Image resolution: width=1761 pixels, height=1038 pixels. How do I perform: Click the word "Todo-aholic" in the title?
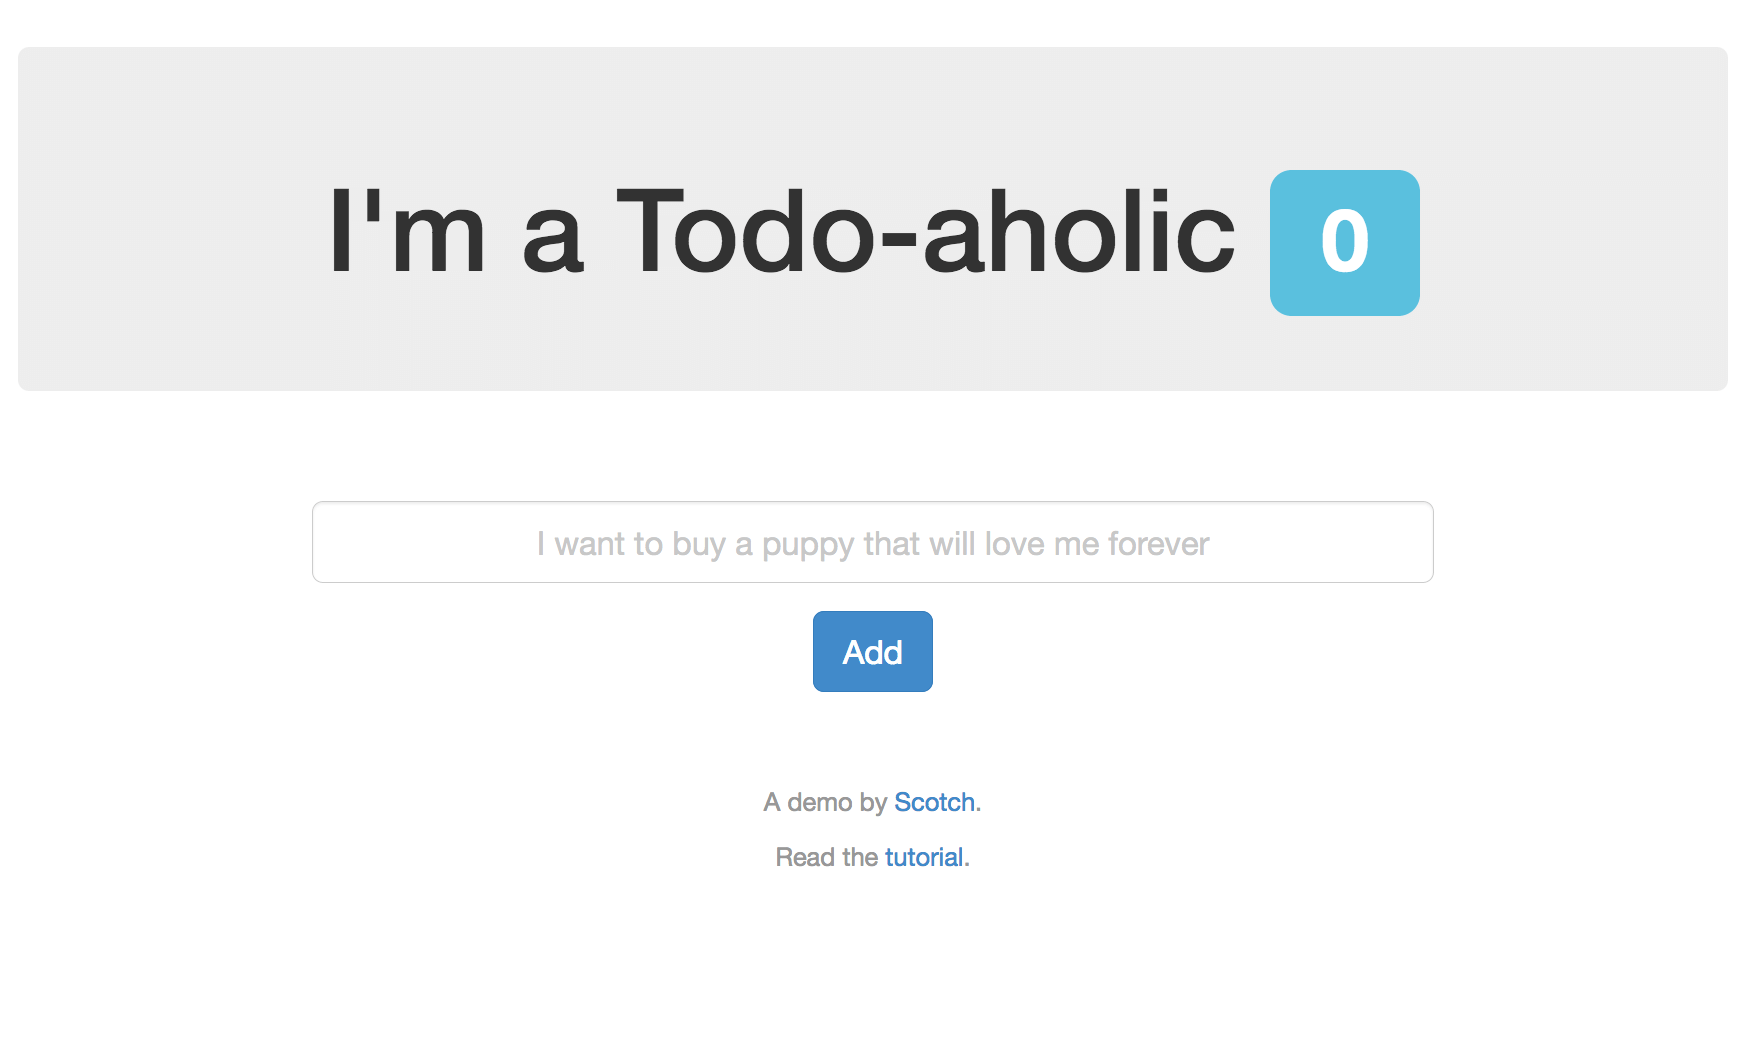(x=925, y=233)
